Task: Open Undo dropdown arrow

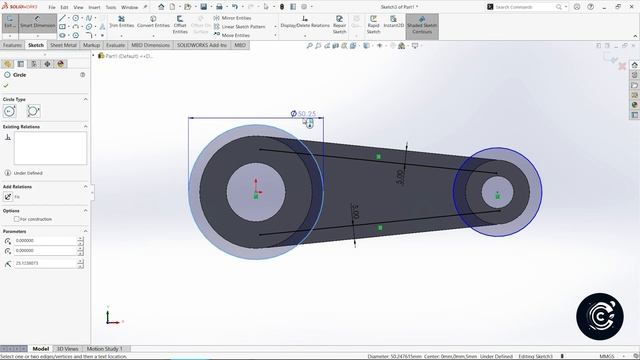Action: [x=242, y=7]
